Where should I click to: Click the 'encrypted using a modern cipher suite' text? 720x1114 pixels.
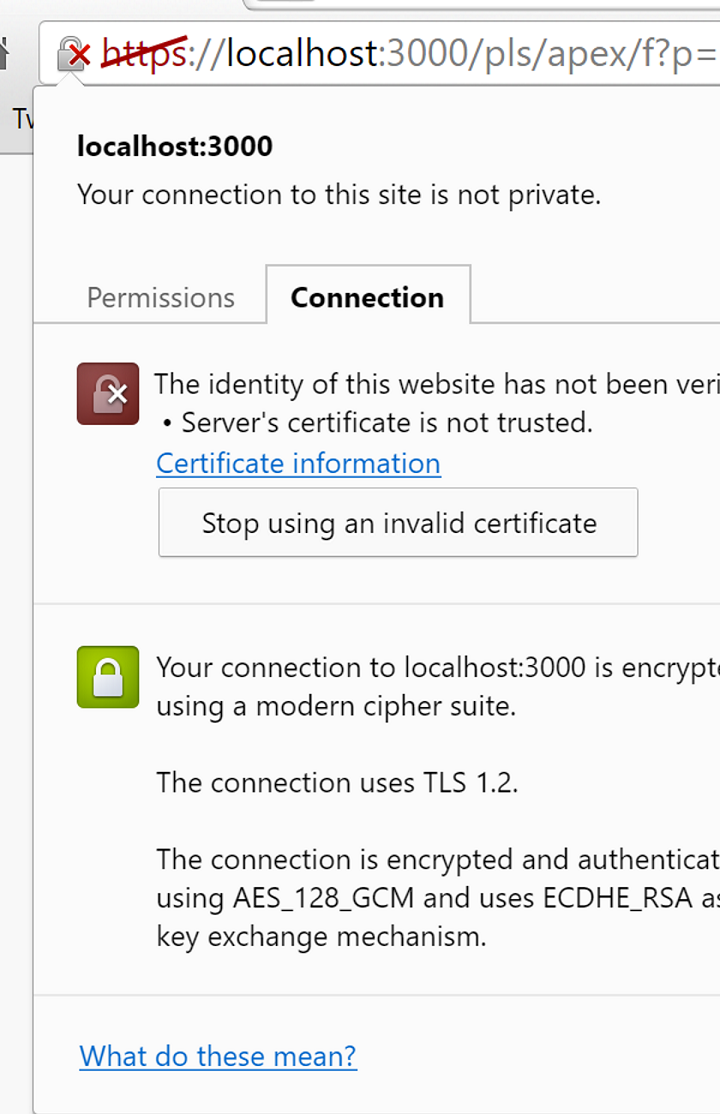click(x=438, y=686)
